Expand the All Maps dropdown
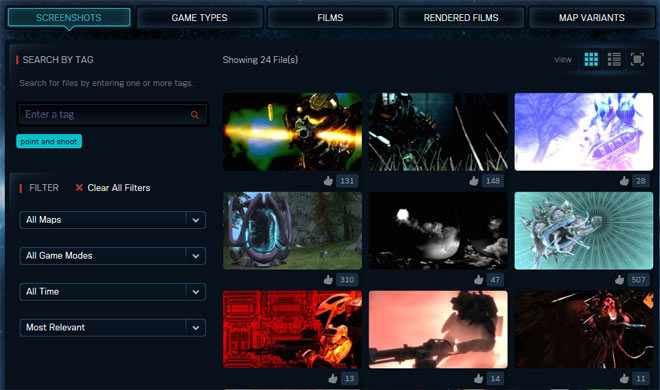 [112, 220]
